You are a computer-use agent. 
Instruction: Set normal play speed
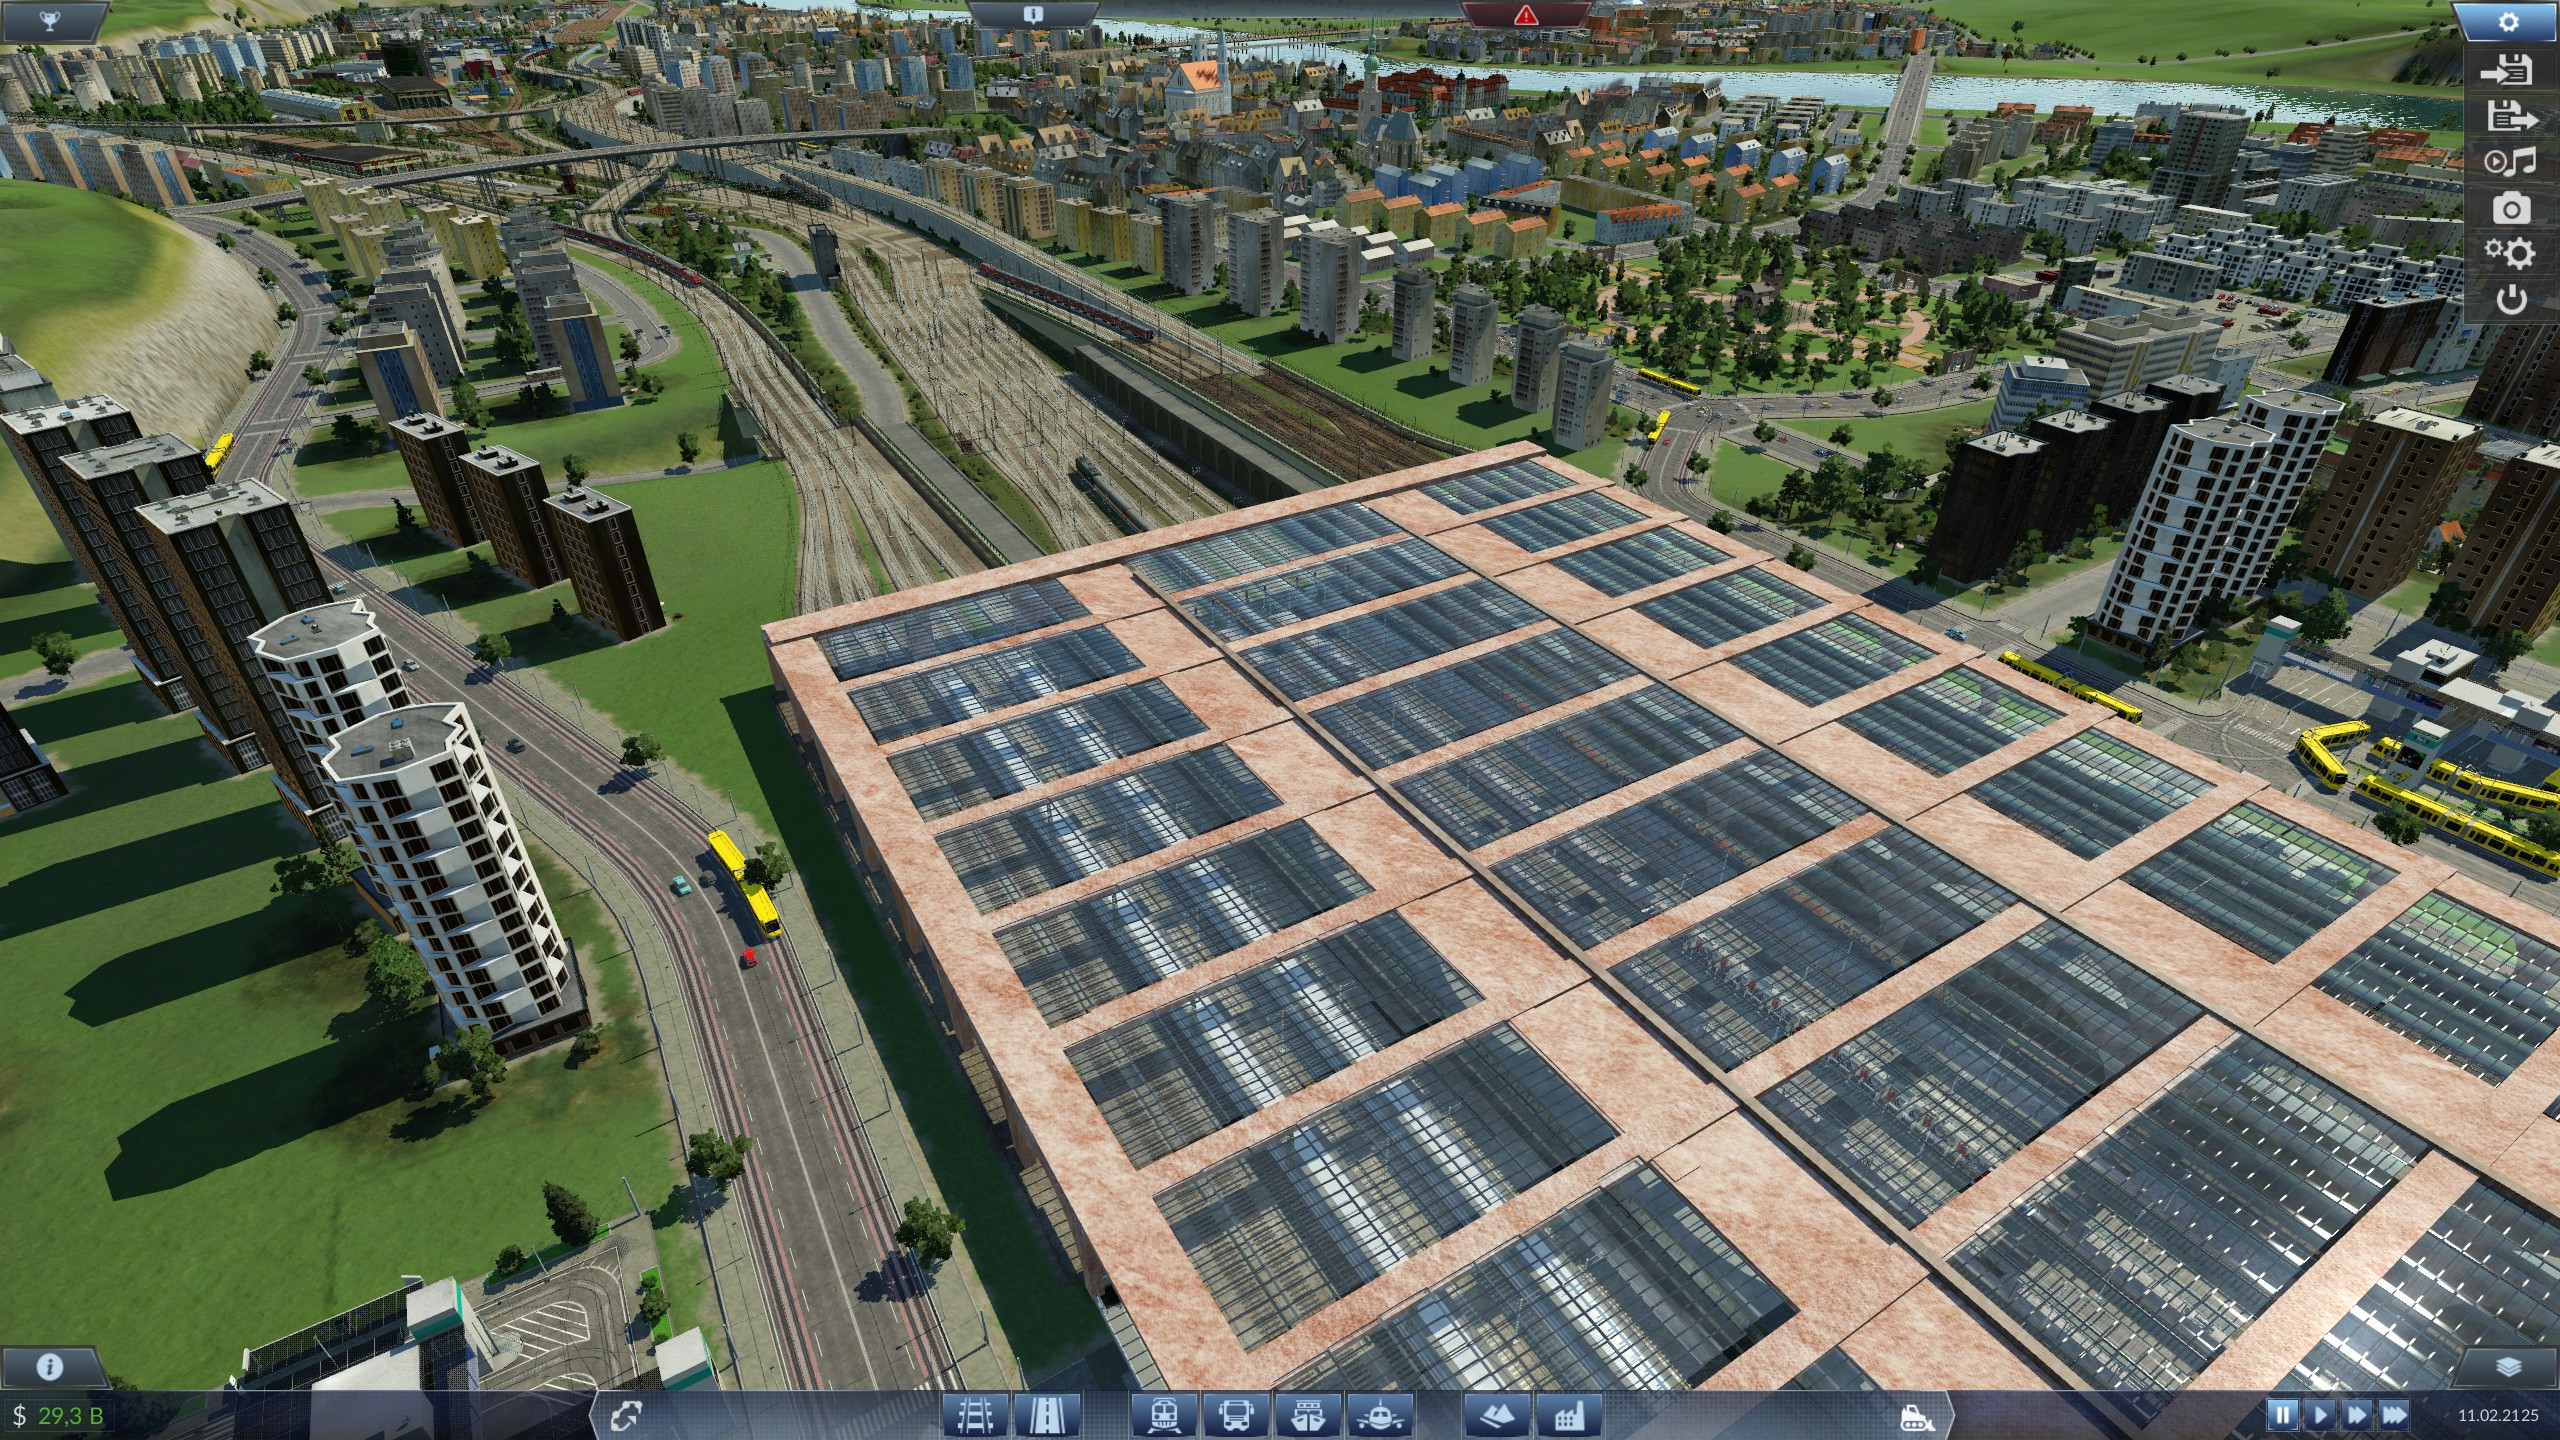tap(2320, 1415)
